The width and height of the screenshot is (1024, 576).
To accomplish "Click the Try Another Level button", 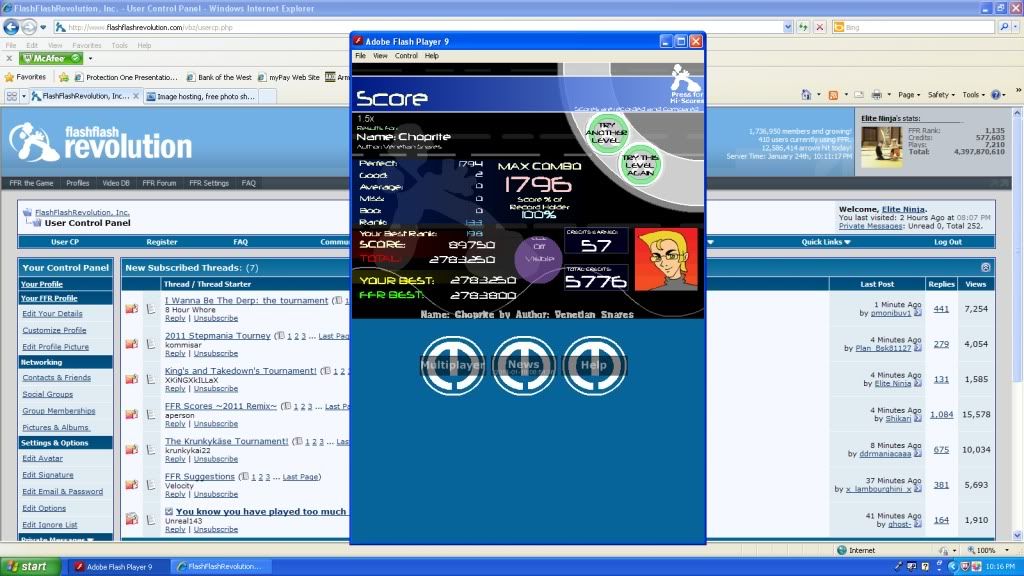I will point(607,132).
